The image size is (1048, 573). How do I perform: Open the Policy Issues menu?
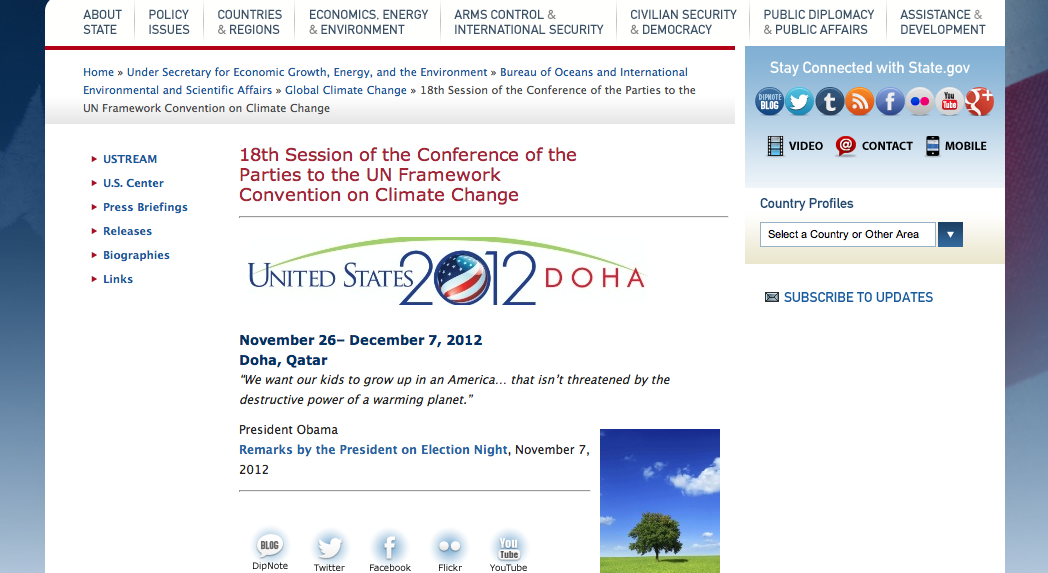click(x=169, y=22)
